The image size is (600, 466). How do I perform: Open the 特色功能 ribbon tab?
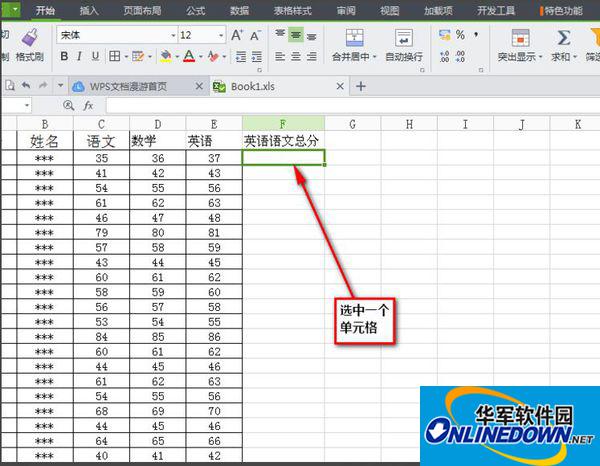(x=562, y=10)
